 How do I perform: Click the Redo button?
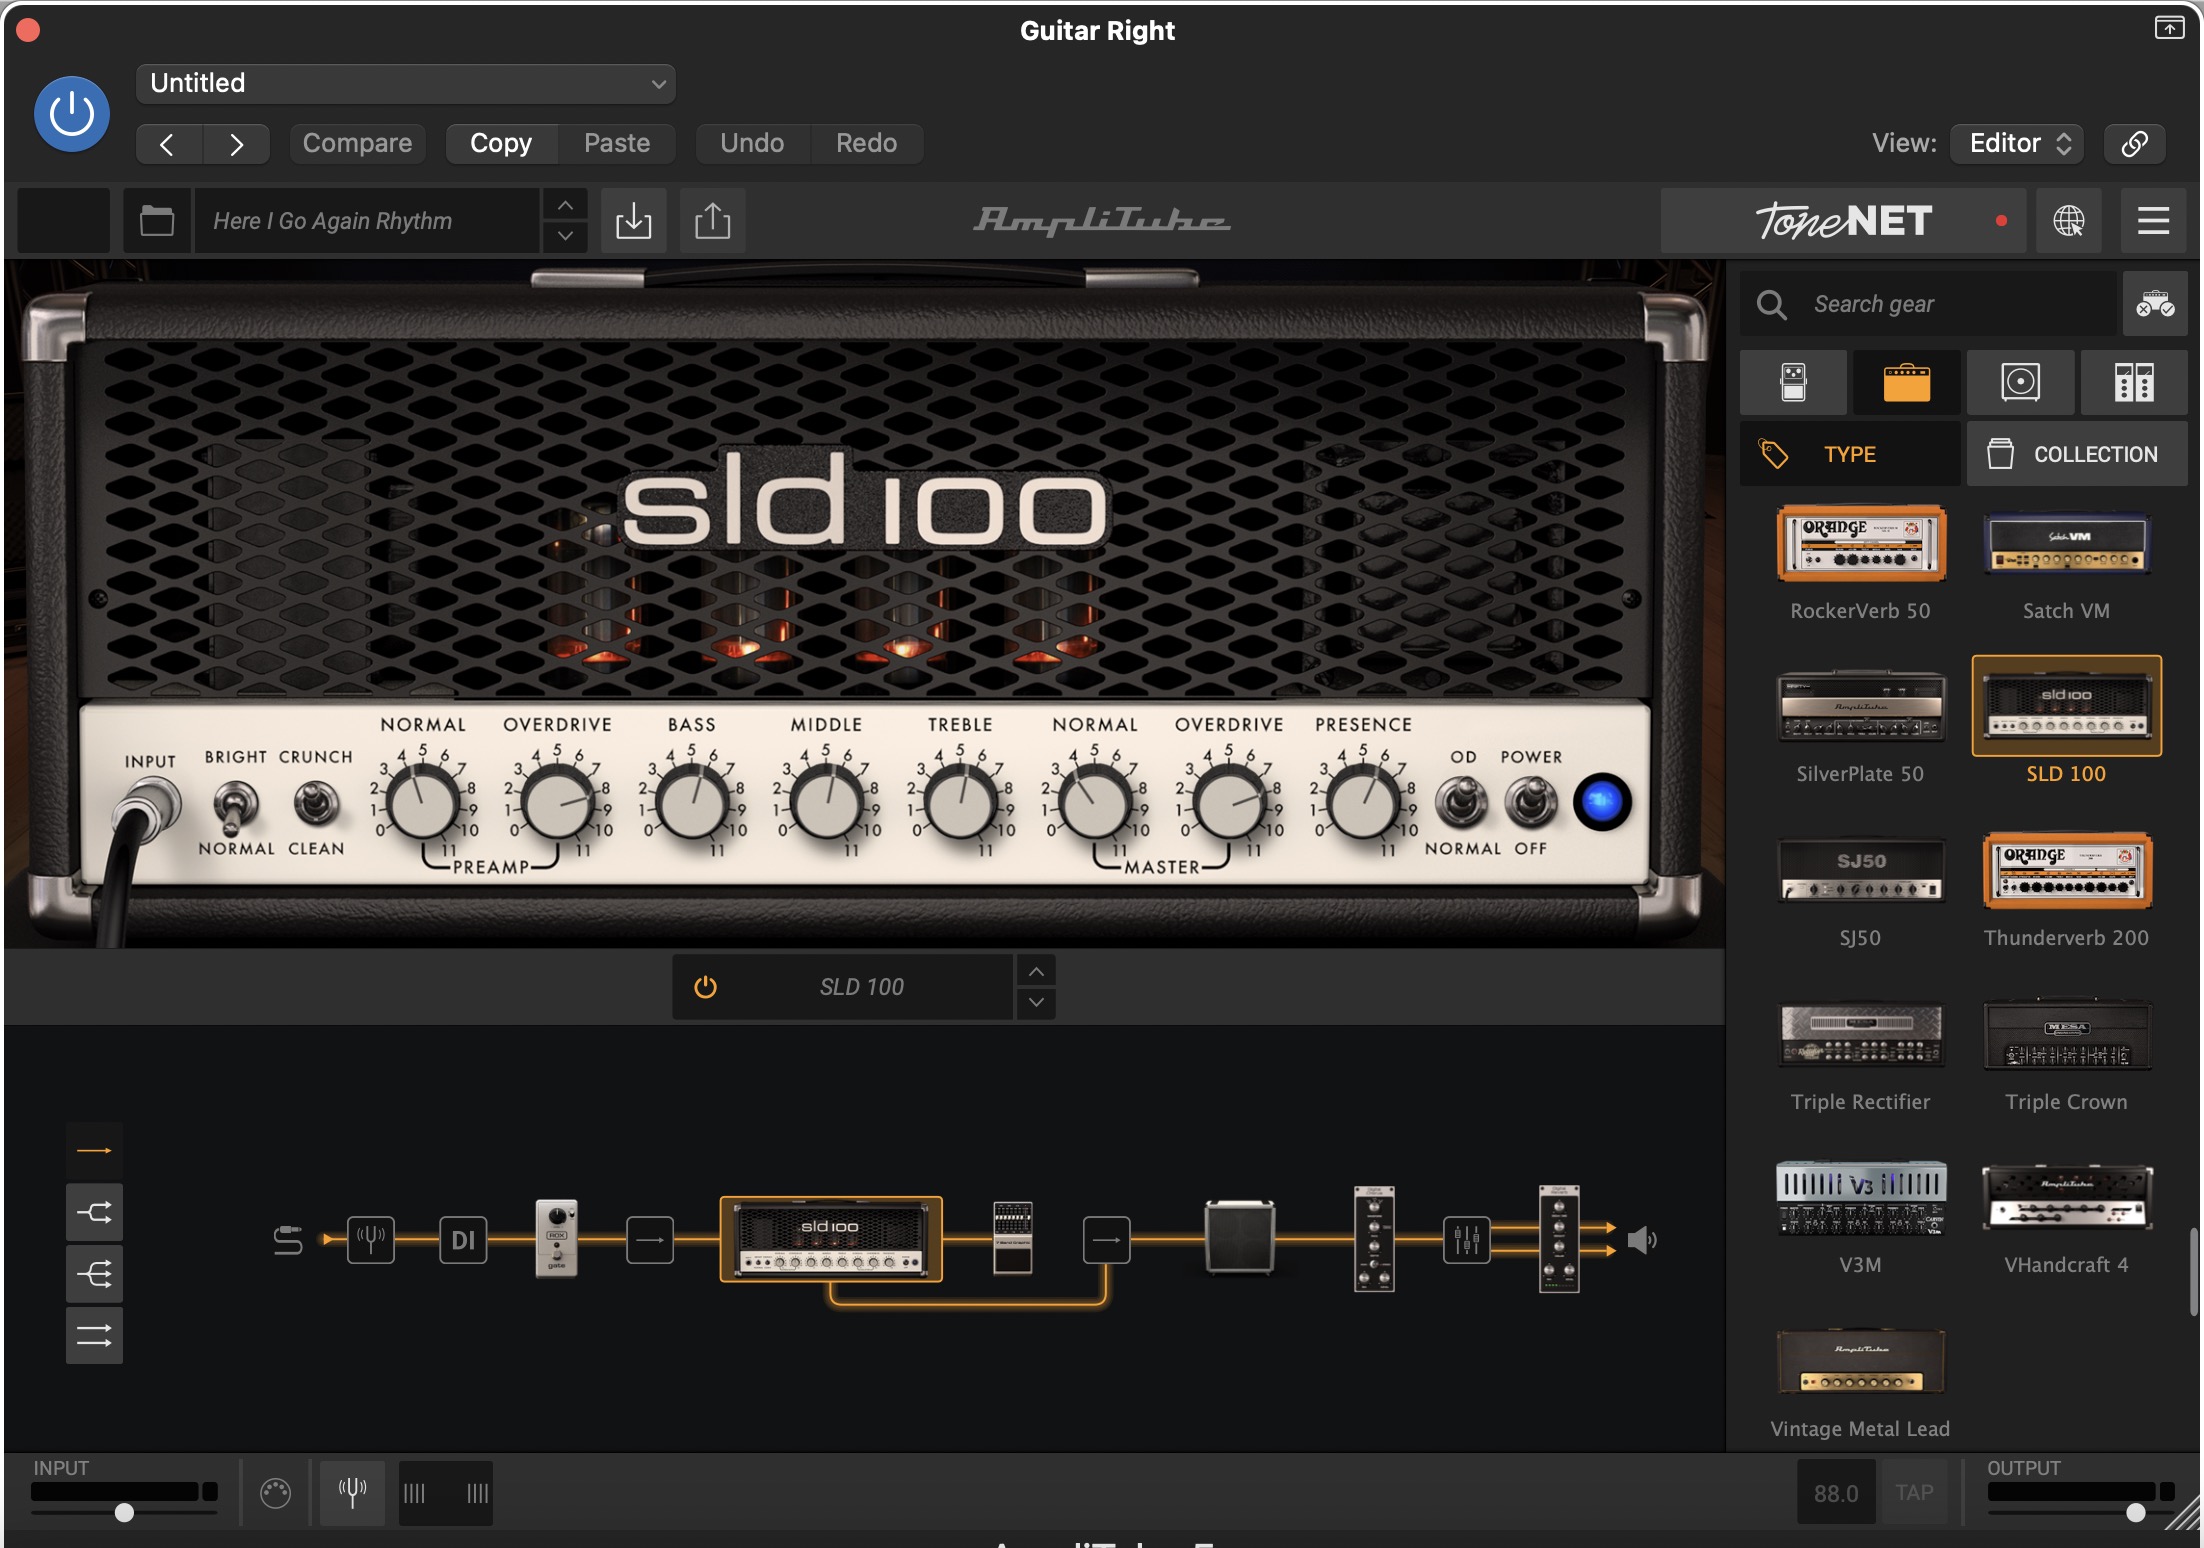866,143
